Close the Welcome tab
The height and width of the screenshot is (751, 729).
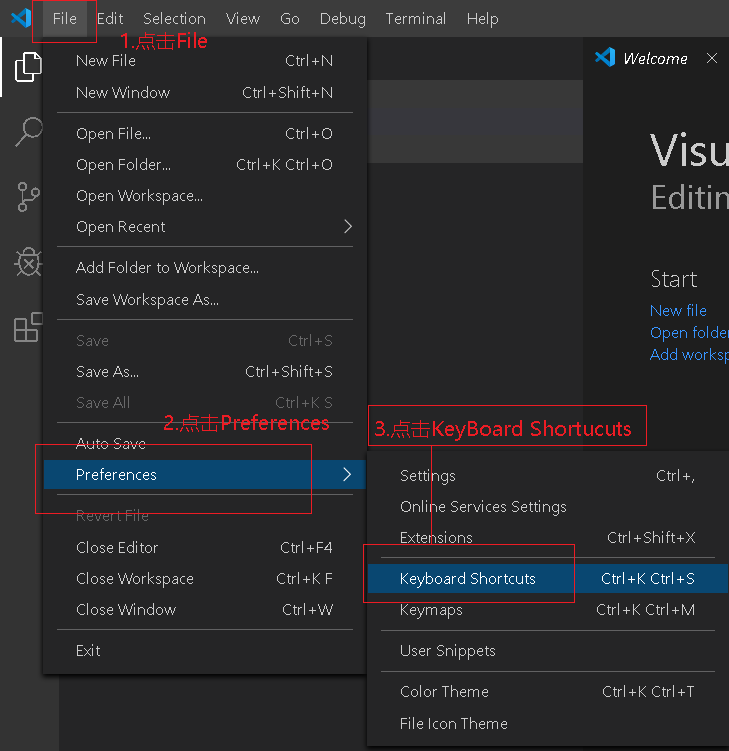(712, 58)
